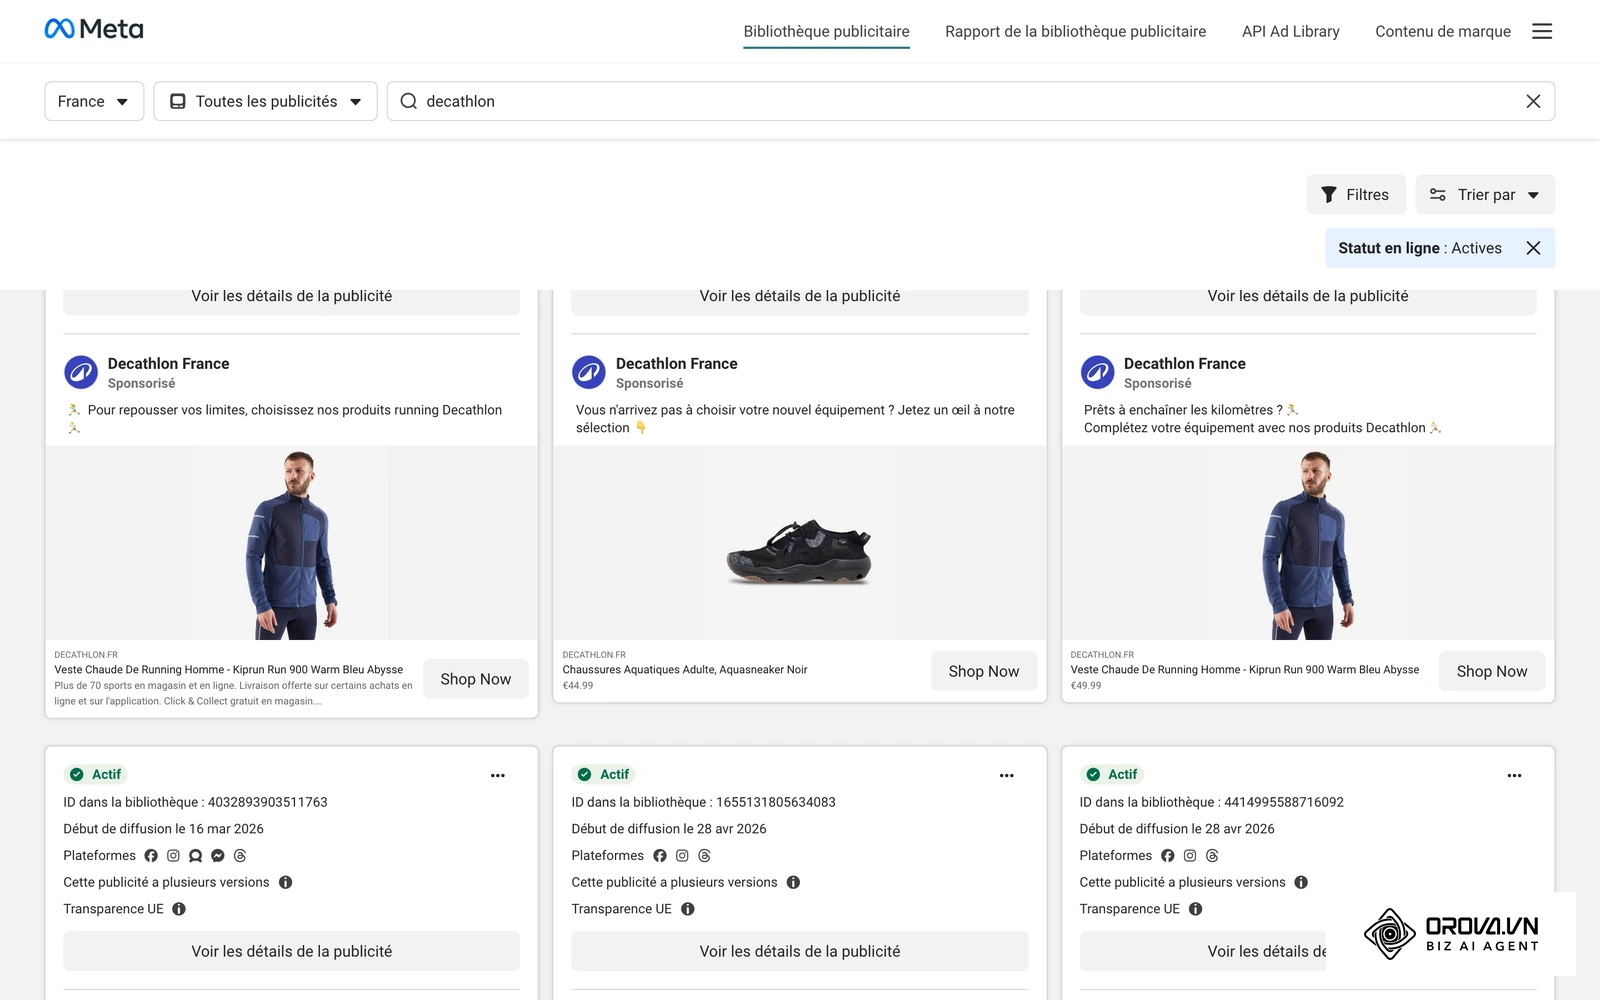Open the hamburger menu icon
The width and height of the screenshot is (1600, 1000).
coord(1542,31)
